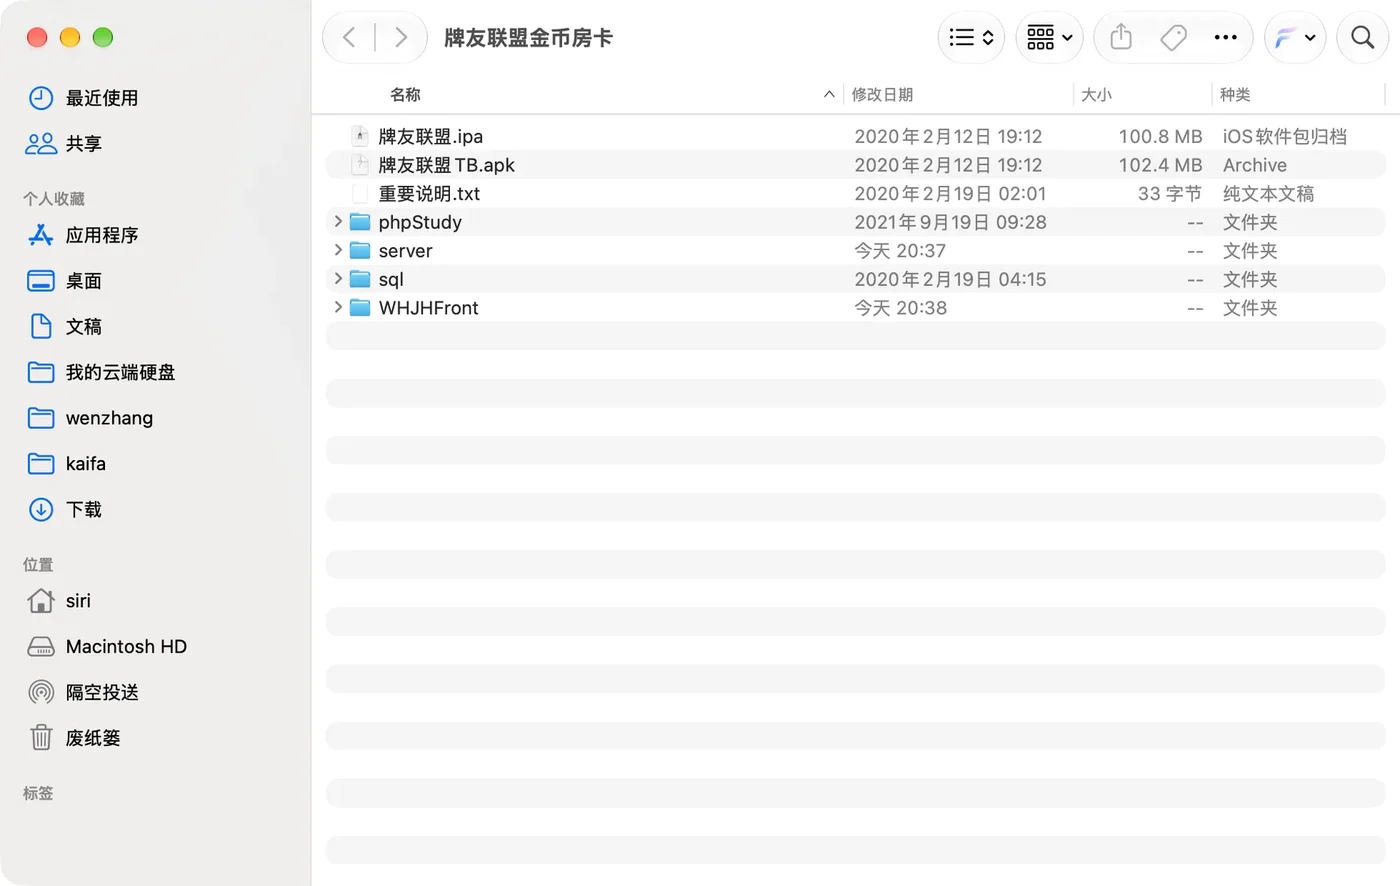Select the file 重要说明.txt
The width and height of the screenshot is (1400, 886).
[x=856, y=193]
